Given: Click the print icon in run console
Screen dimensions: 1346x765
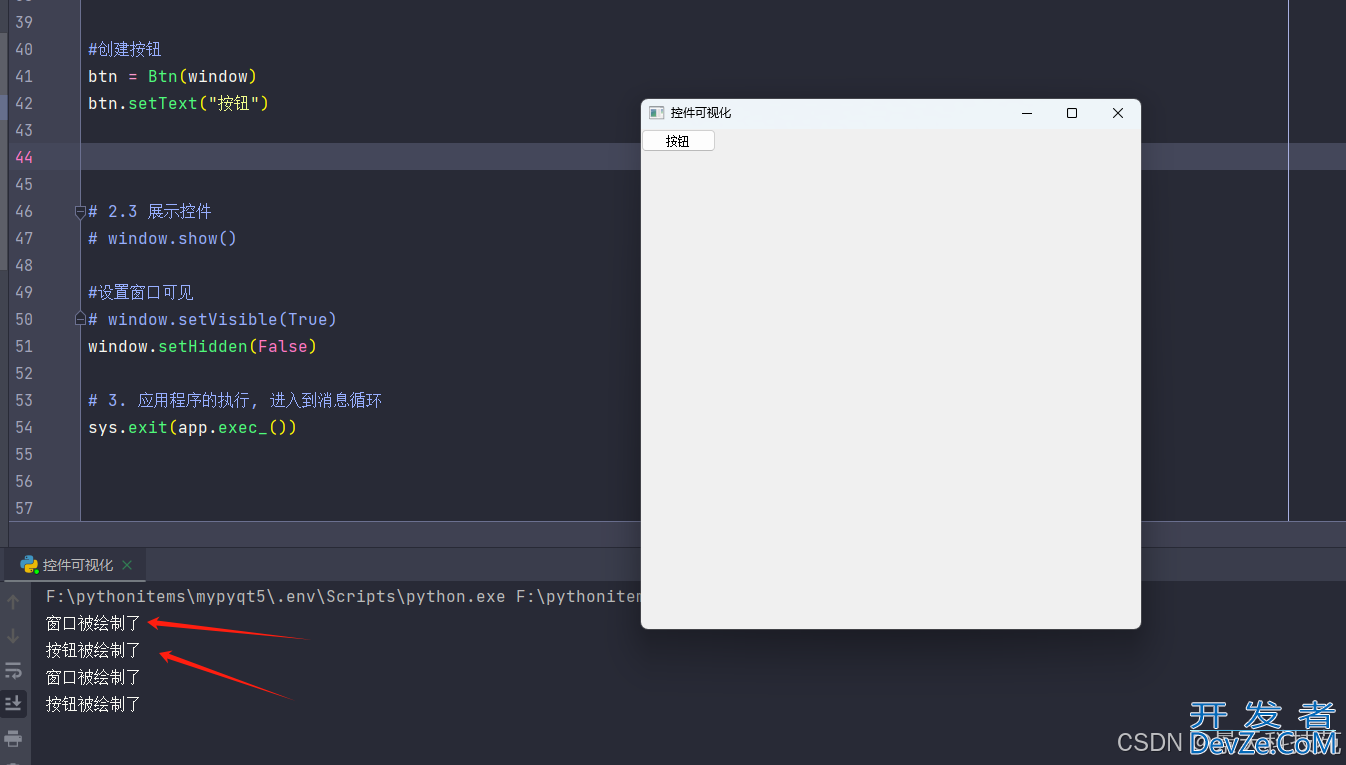Looking at the screenshot, I should (x=13, y=739).
